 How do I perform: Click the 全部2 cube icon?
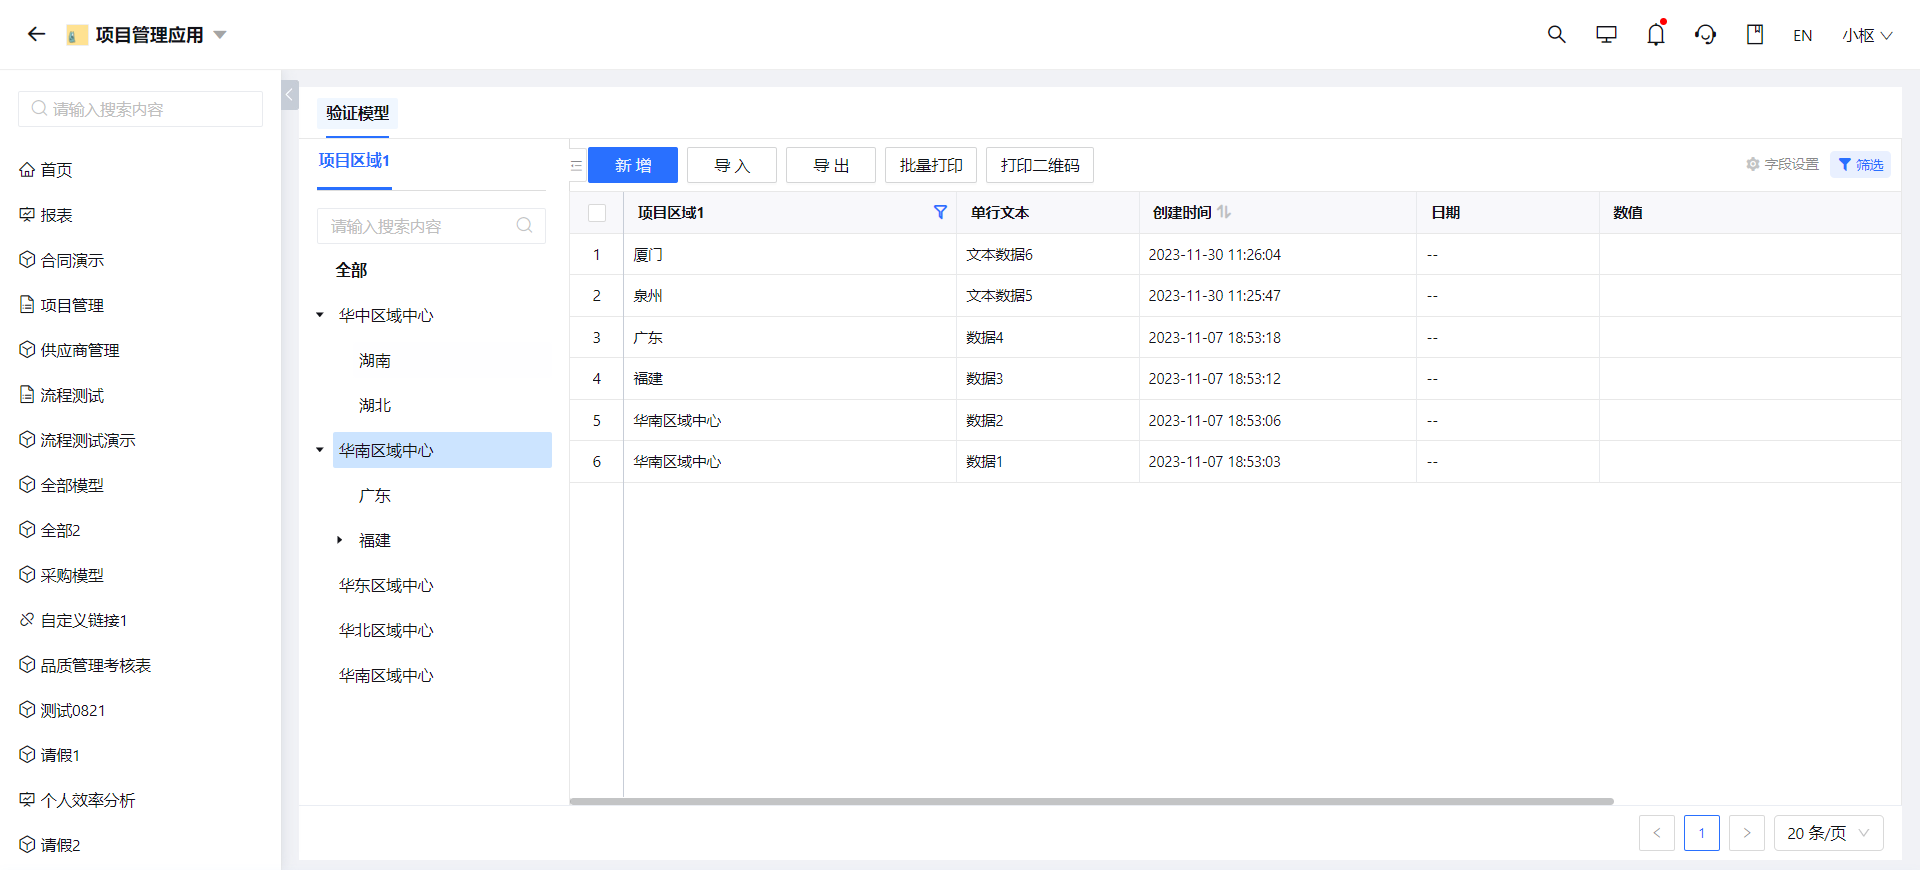pyautogui.click(x=27, y=529)
